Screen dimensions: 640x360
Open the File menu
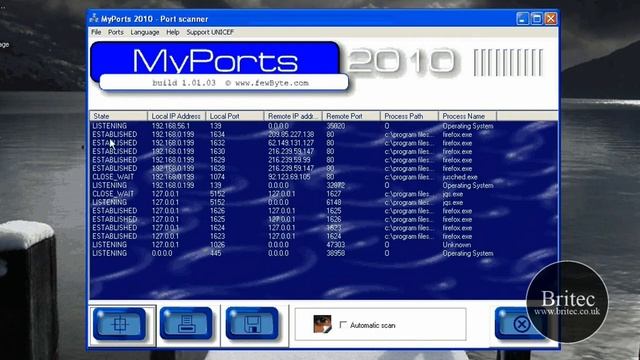[96, 32]
